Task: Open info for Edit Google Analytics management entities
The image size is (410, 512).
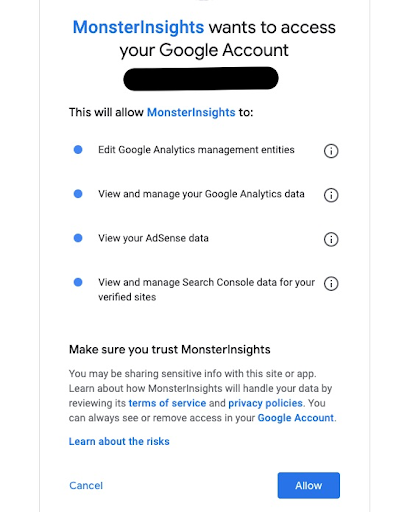Action: coord(331,151)
